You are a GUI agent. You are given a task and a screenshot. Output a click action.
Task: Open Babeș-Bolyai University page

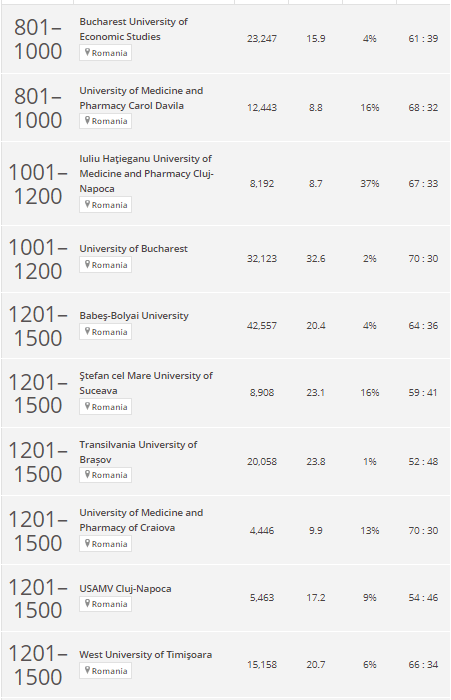(x=134, y=316)
